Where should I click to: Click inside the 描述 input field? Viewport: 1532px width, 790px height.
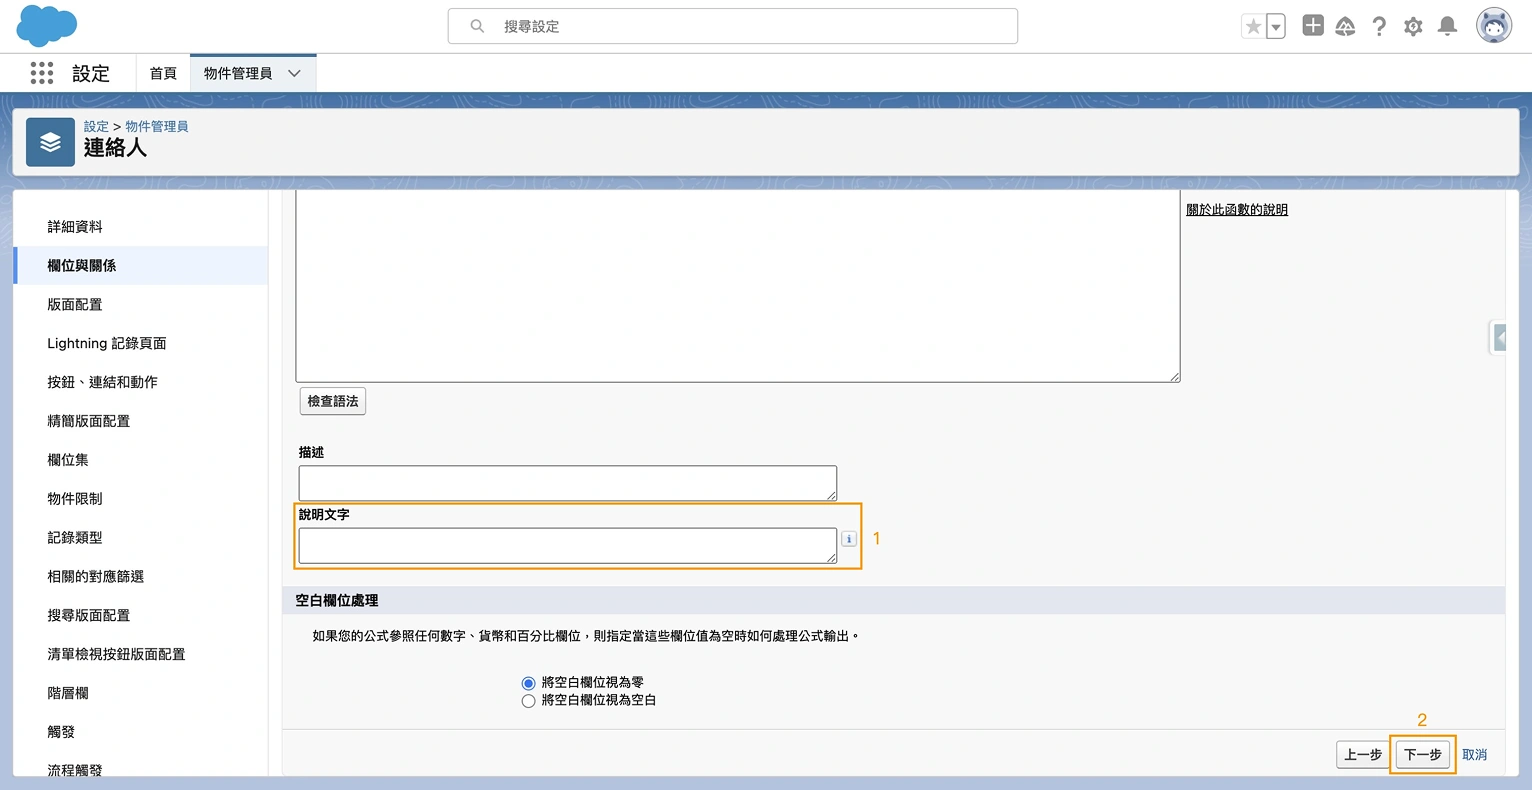(x=567, y=483)
